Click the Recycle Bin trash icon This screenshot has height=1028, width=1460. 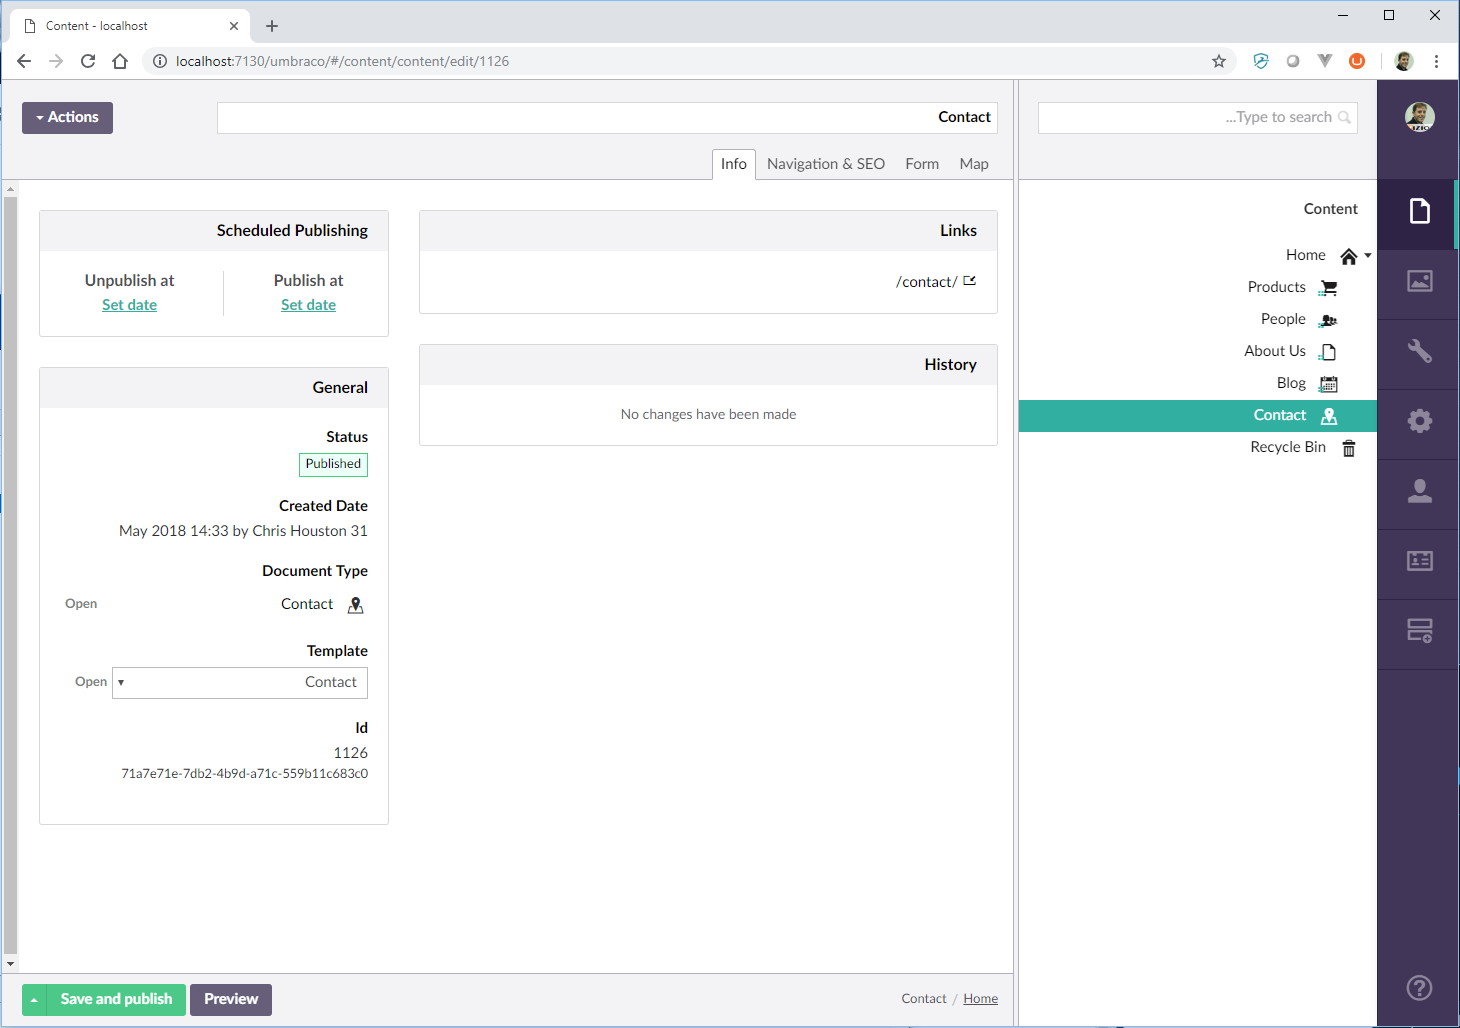pyautogui.click(x=1348, y=448)
